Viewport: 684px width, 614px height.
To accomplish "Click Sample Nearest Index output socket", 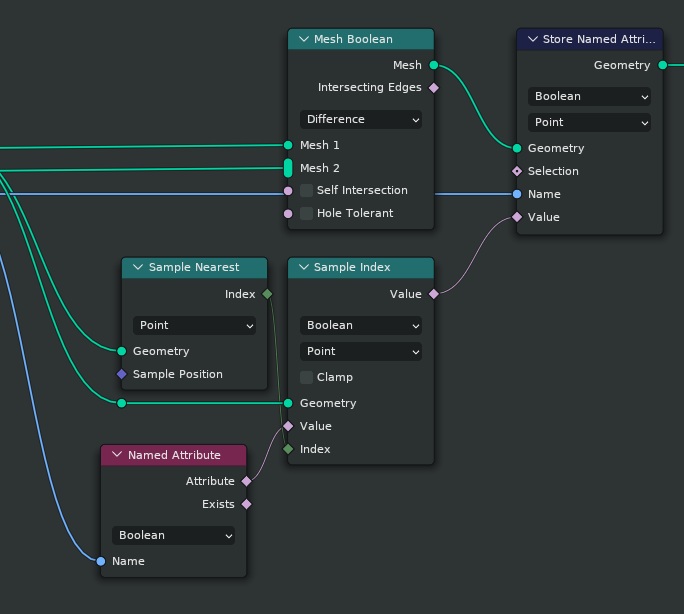I will pos(267,294).
